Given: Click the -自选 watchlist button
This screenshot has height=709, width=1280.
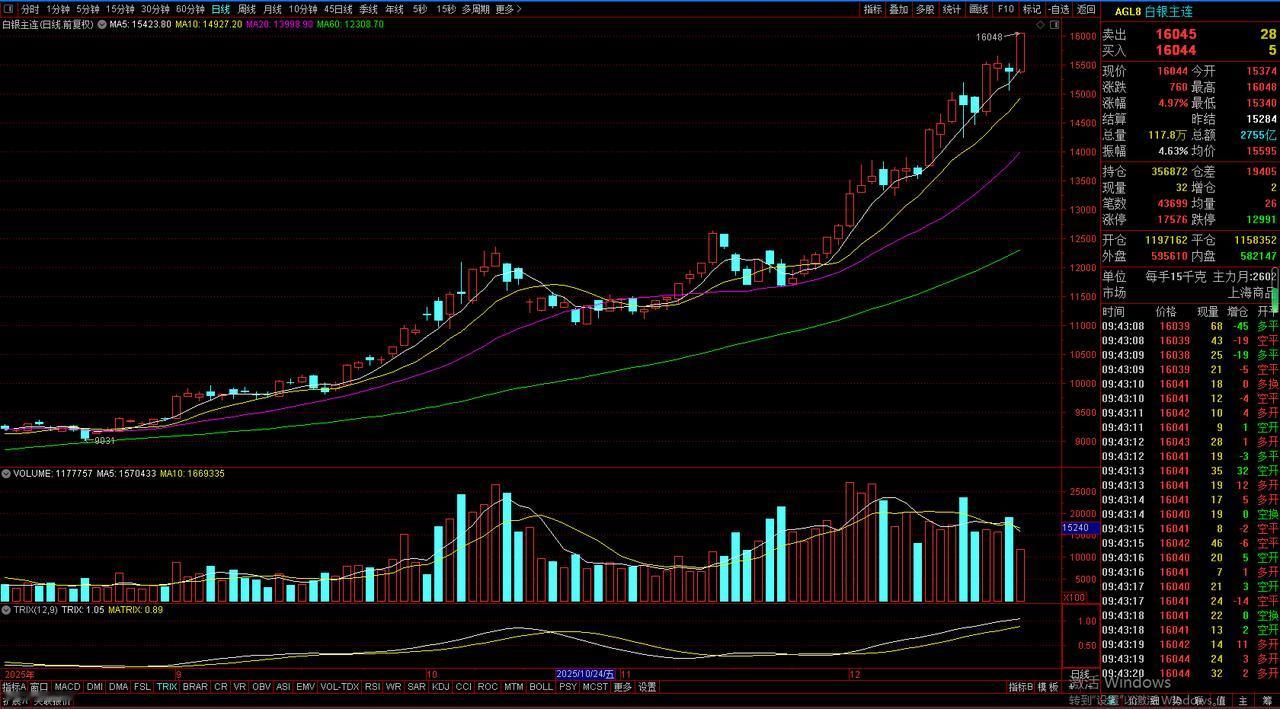Looking at the screenshot, I should pyautogui.click(x=1058, y=9).
